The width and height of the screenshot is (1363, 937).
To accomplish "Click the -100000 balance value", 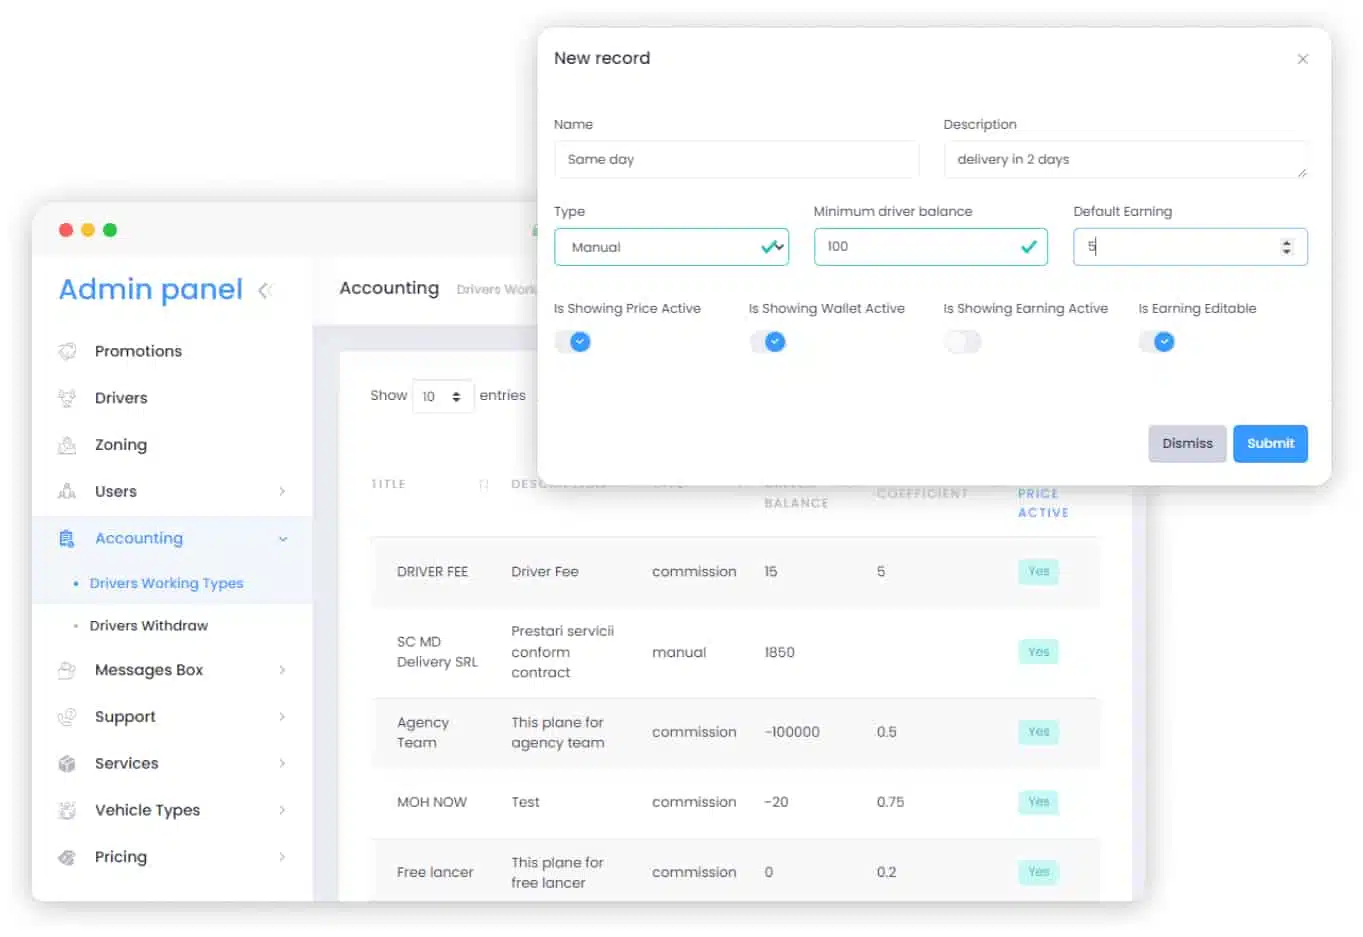I will (x=792, y=732).
